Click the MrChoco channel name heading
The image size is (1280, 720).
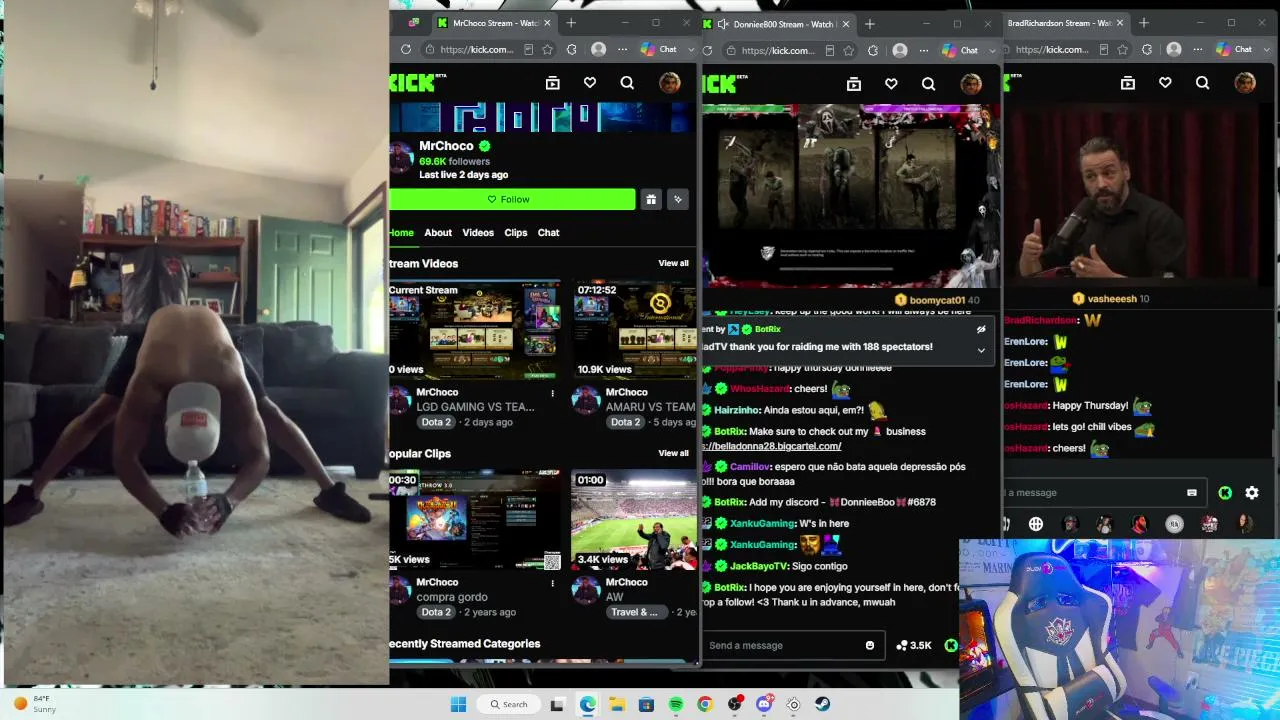[x=446, y=146]
